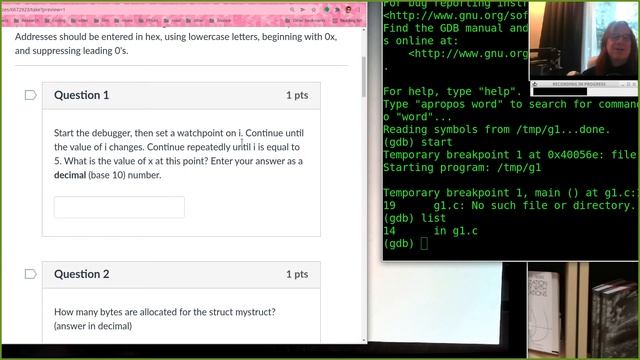Screen dimensions: 640x360
Task: Click the "1 pts" label of Question 1
Action: point(297,95)
